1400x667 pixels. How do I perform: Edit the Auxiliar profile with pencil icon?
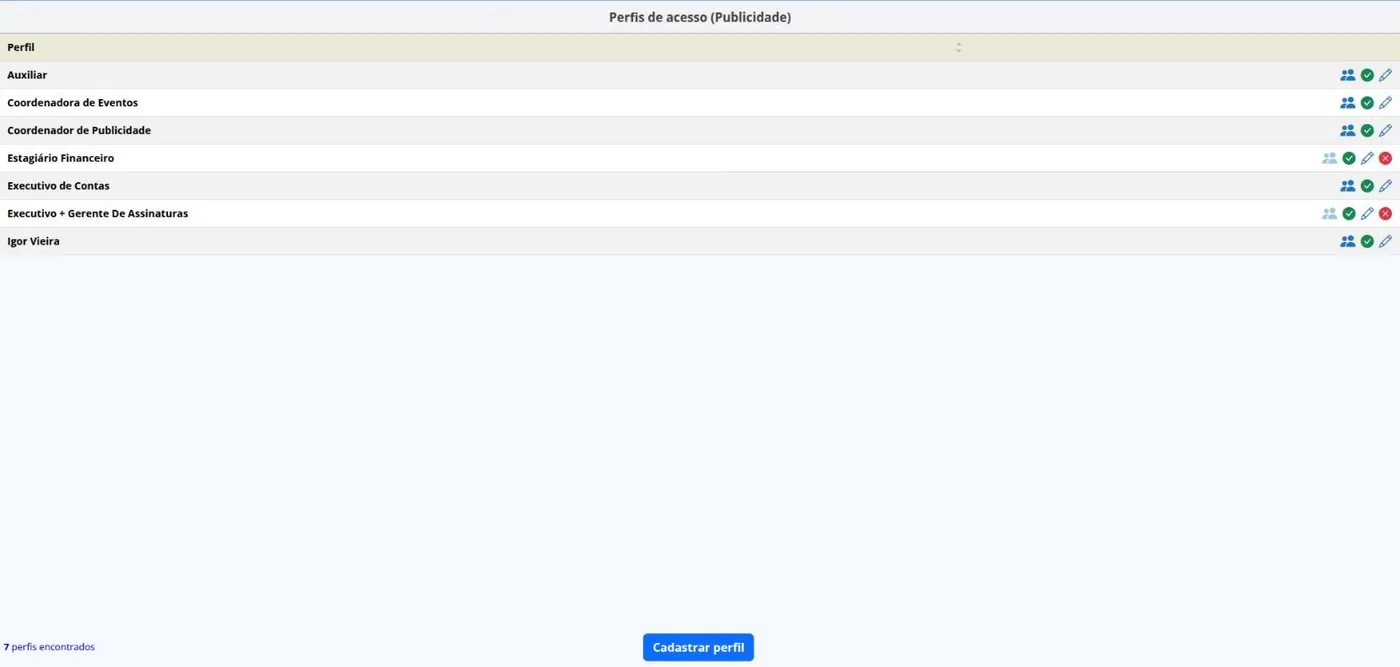pyautogui.click(x=1385, y=75)
